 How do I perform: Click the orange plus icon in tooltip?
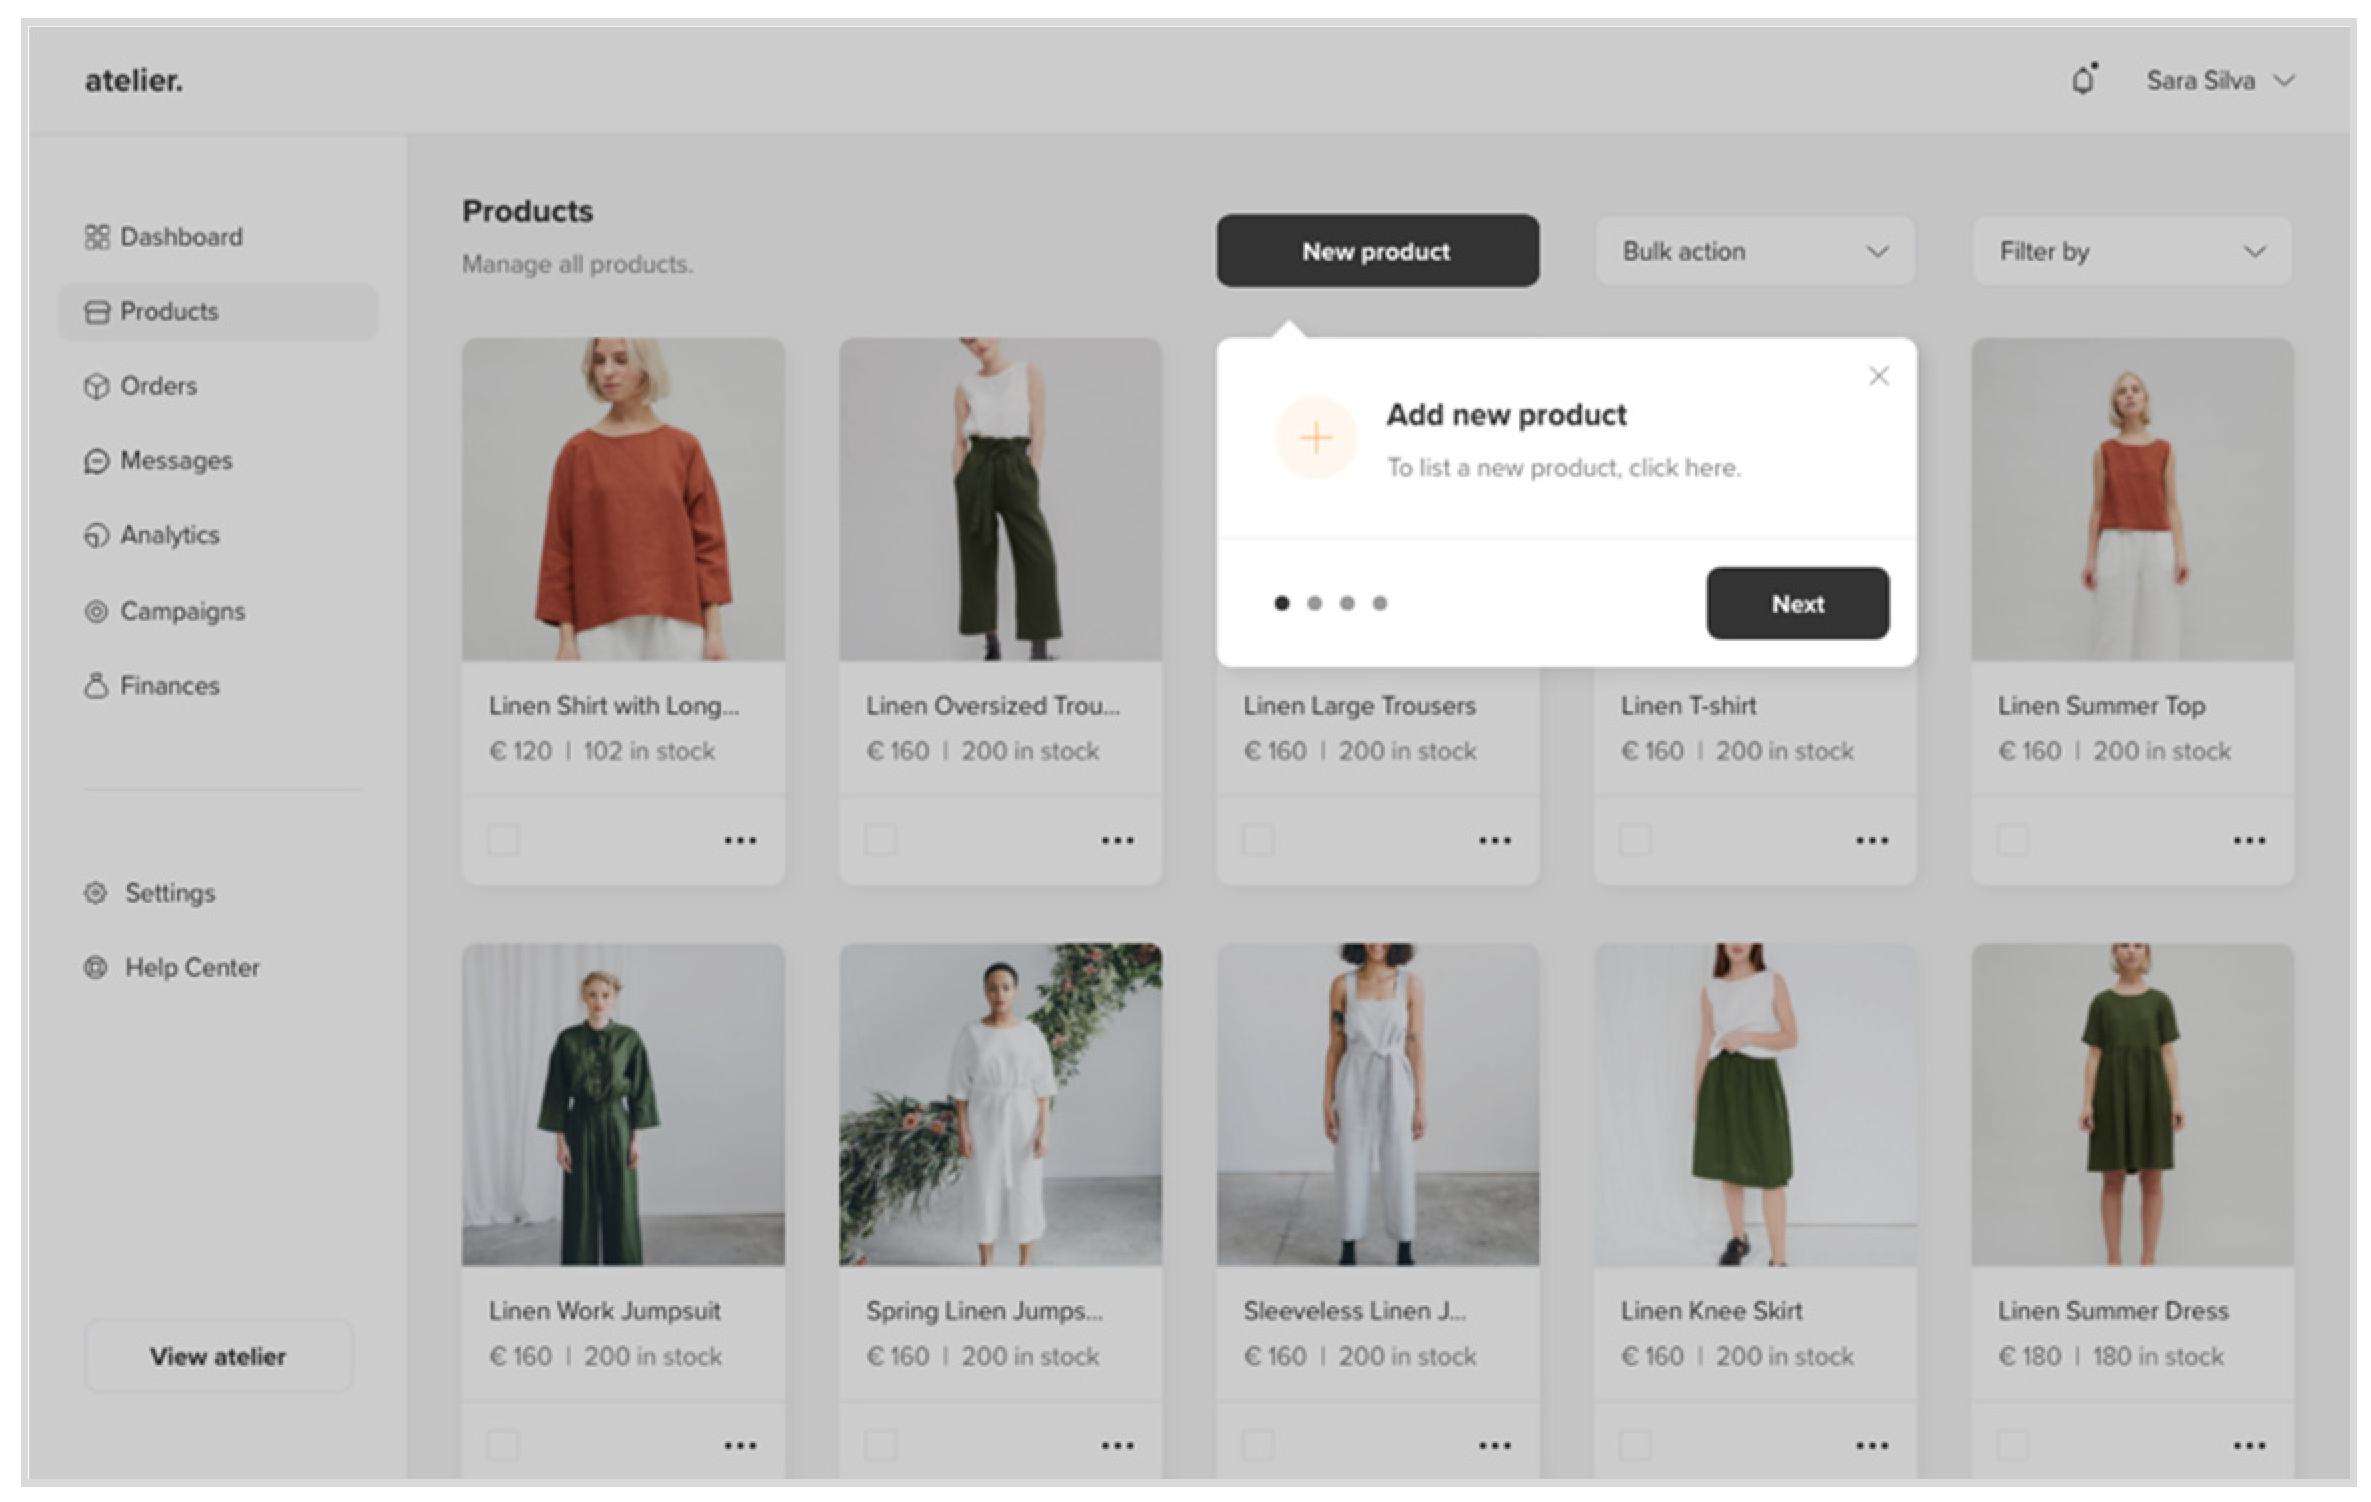click(1316, 438)
